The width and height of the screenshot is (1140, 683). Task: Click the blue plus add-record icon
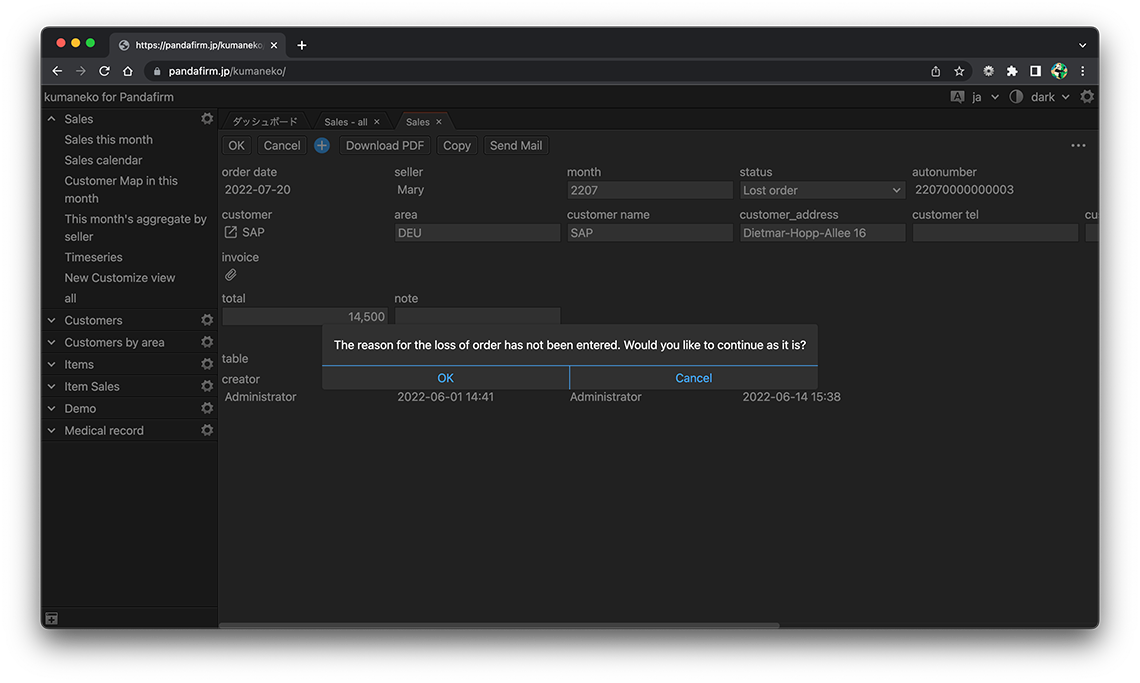point(322,145)
